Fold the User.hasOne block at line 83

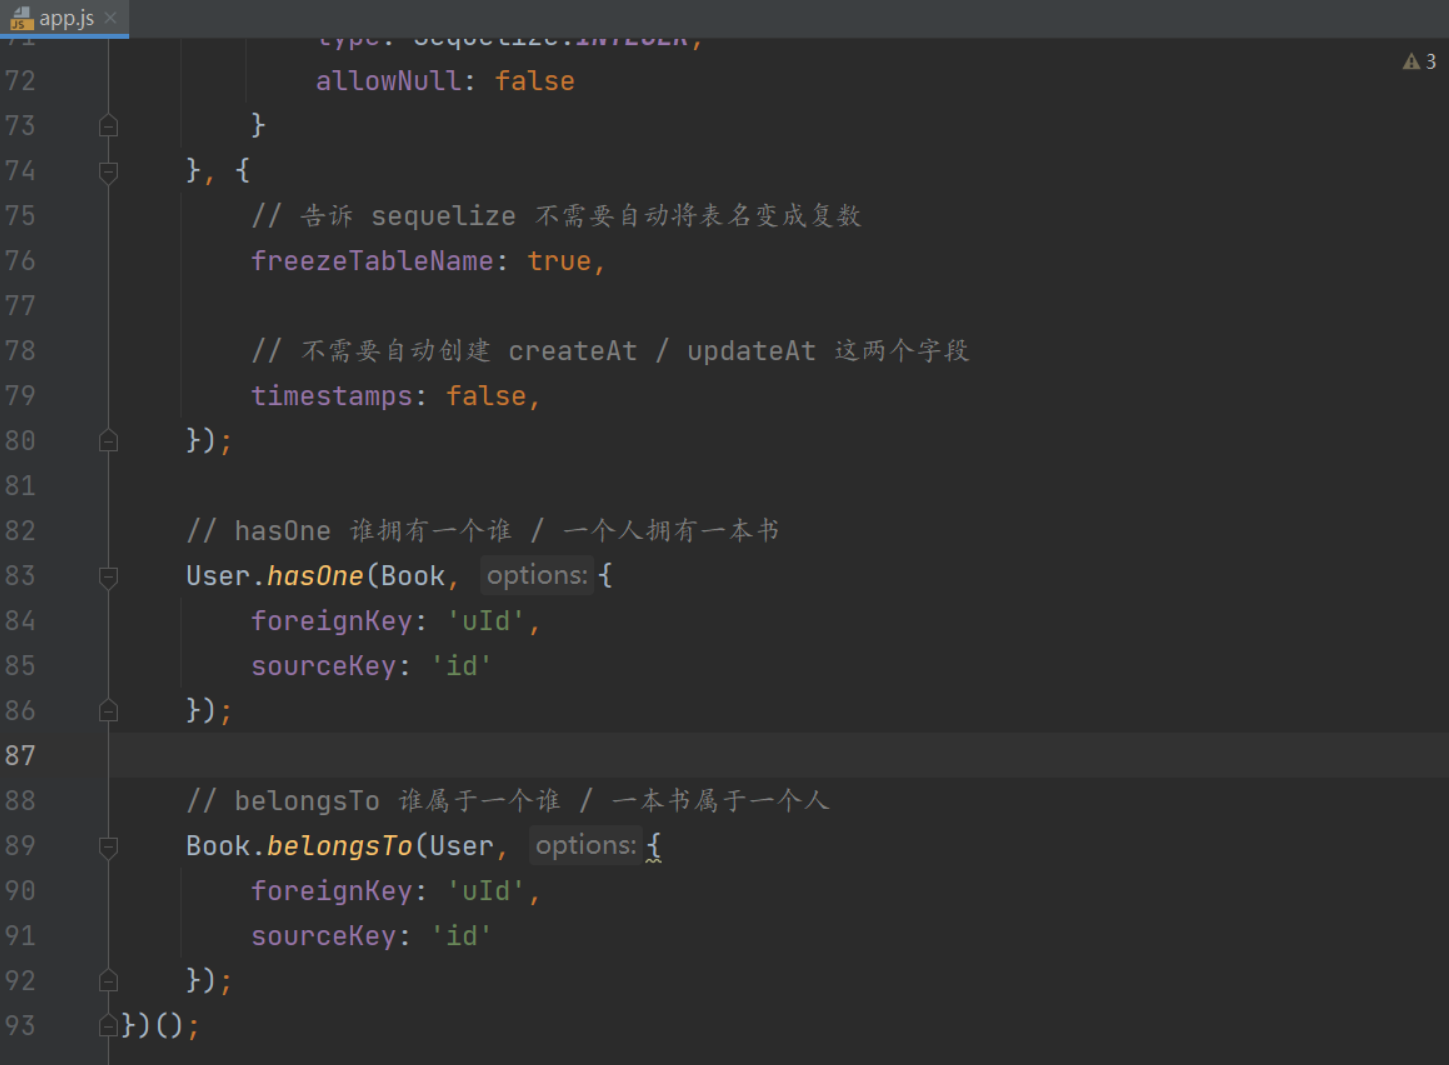point(109,576)
